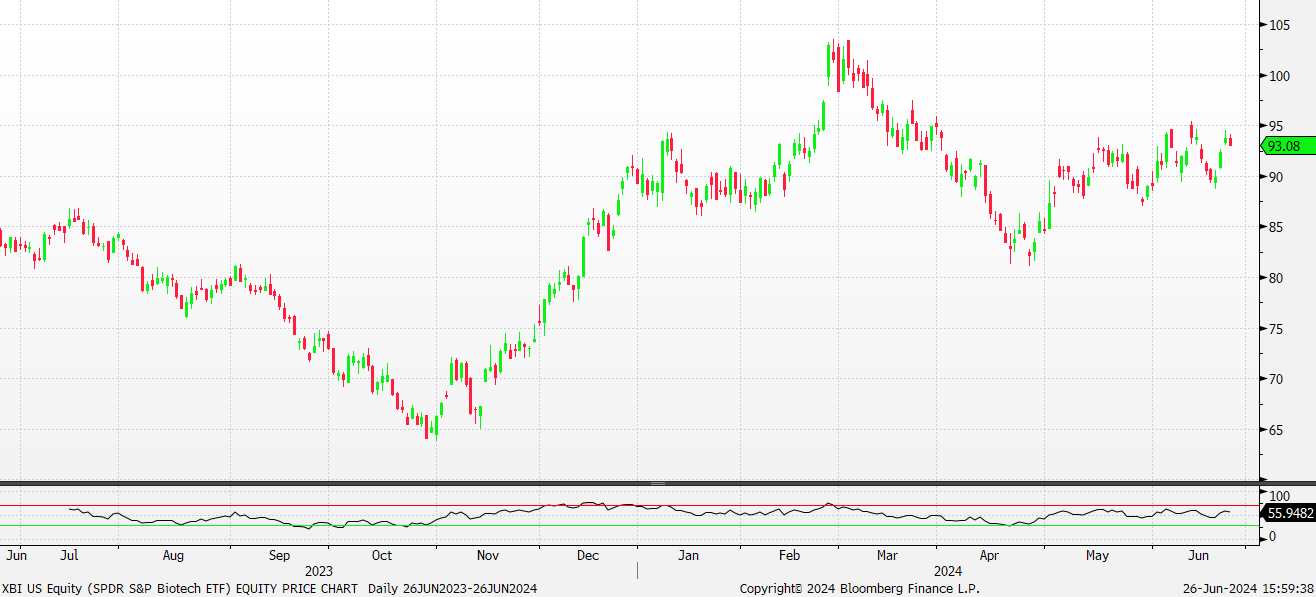Select the 100 label on the price axis

tap(1279, 76)
